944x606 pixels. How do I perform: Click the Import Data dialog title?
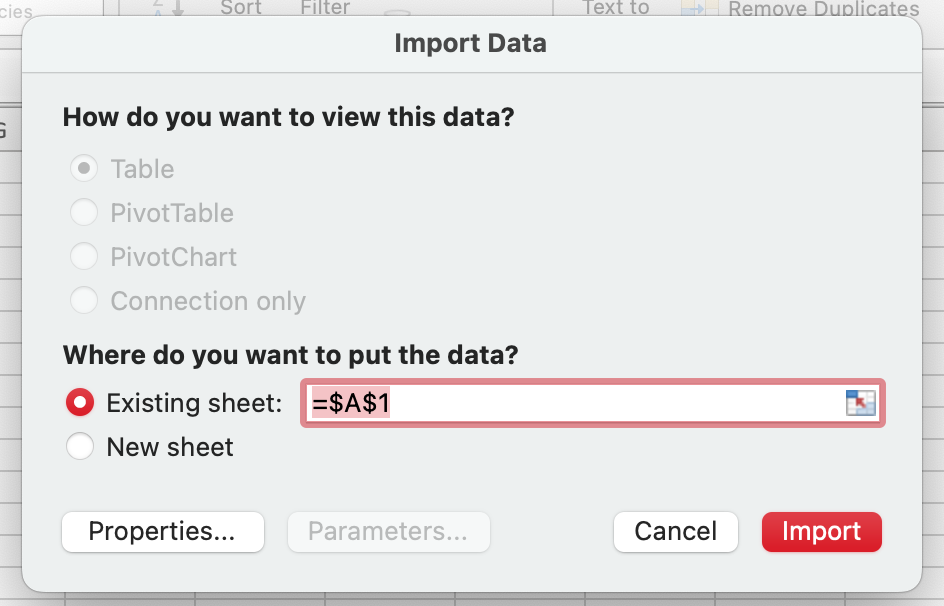click(x=470, y=43)
